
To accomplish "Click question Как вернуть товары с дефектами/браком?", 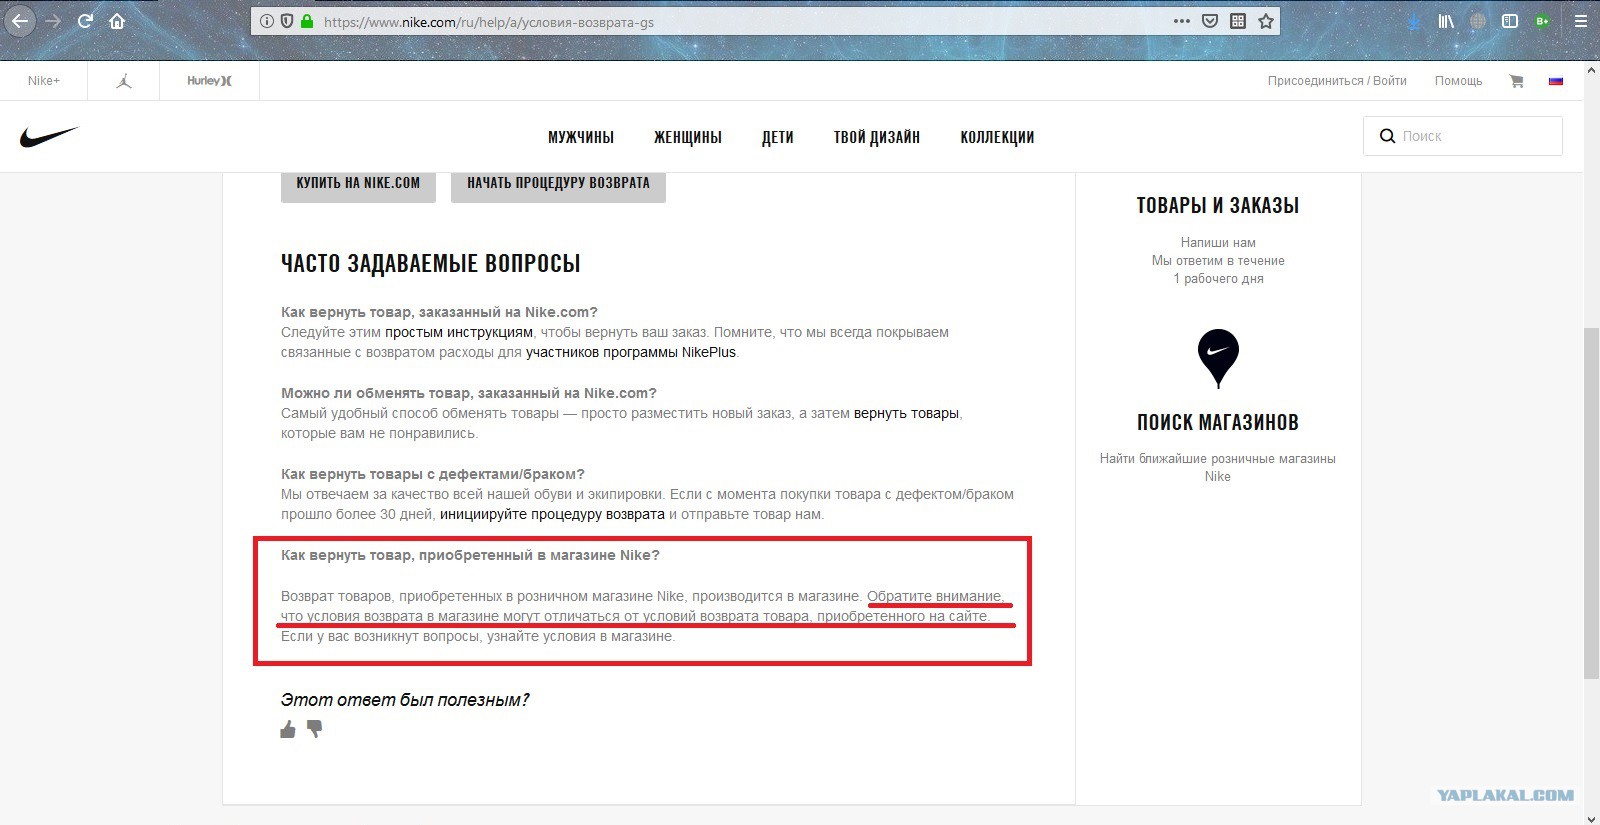I will click(x=433, y=474).
